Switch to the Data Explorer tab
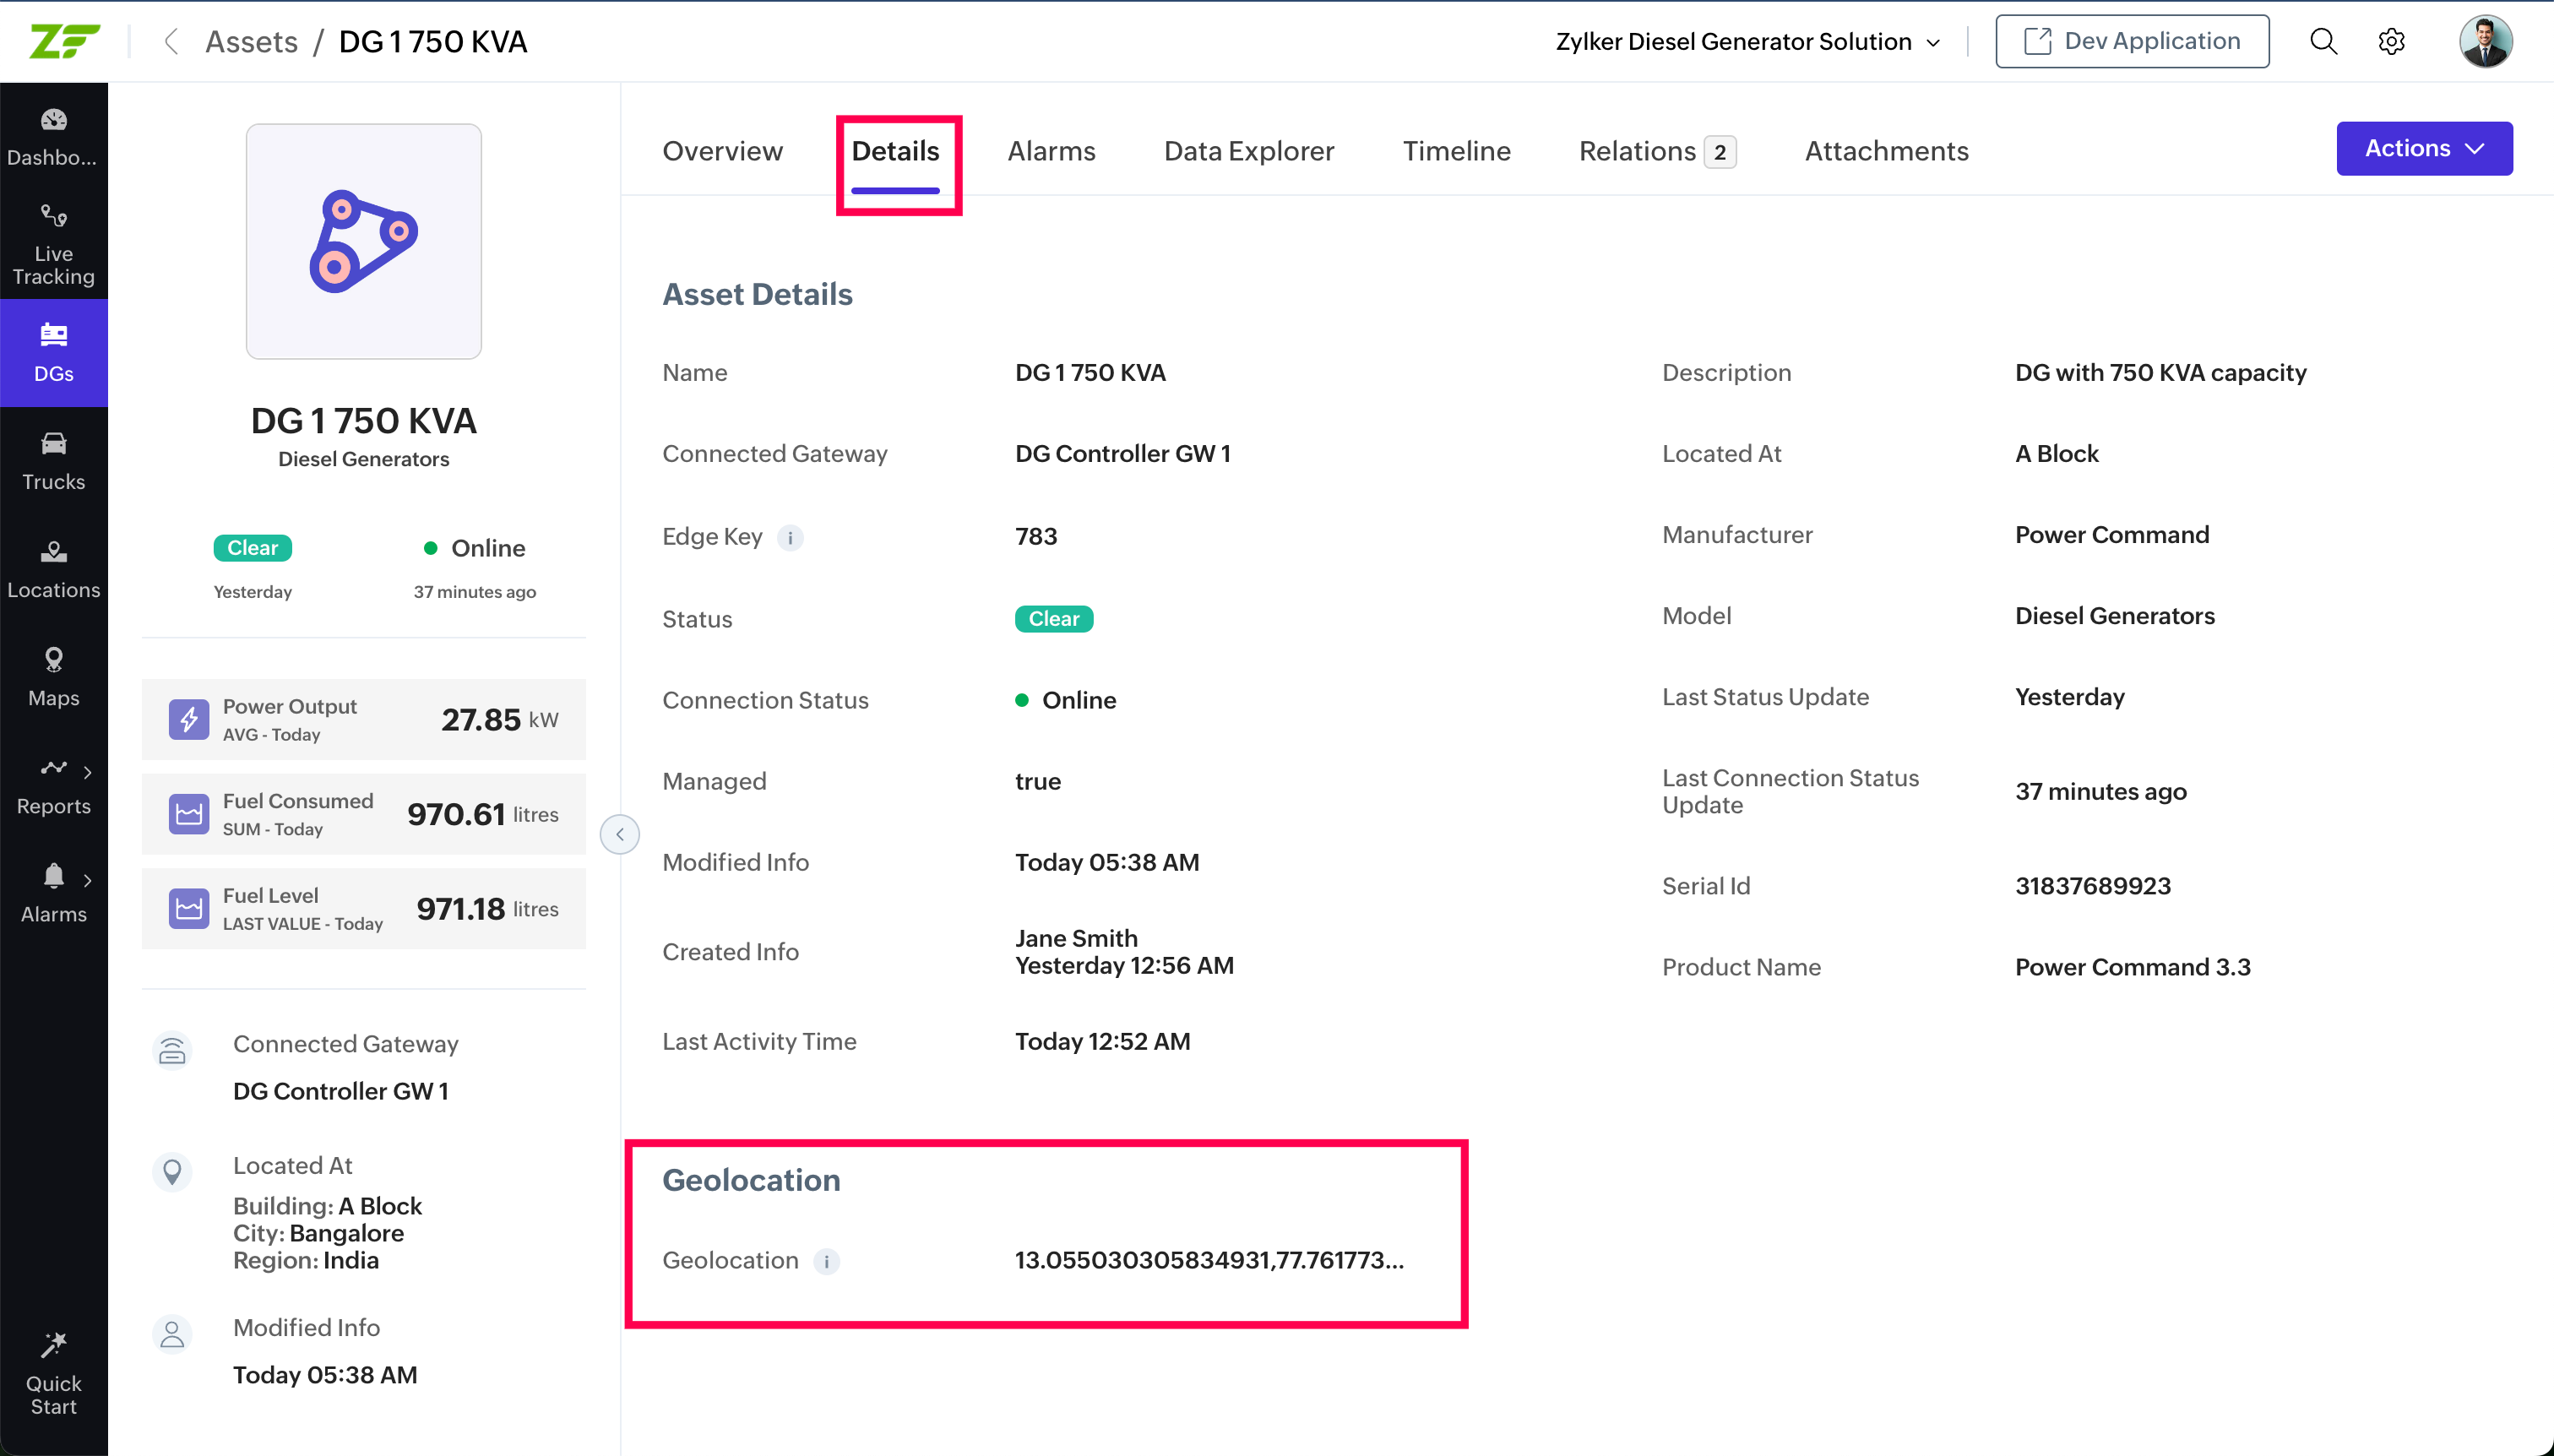Viewport: 2554px width, 1456px height. click(1248, 151)
